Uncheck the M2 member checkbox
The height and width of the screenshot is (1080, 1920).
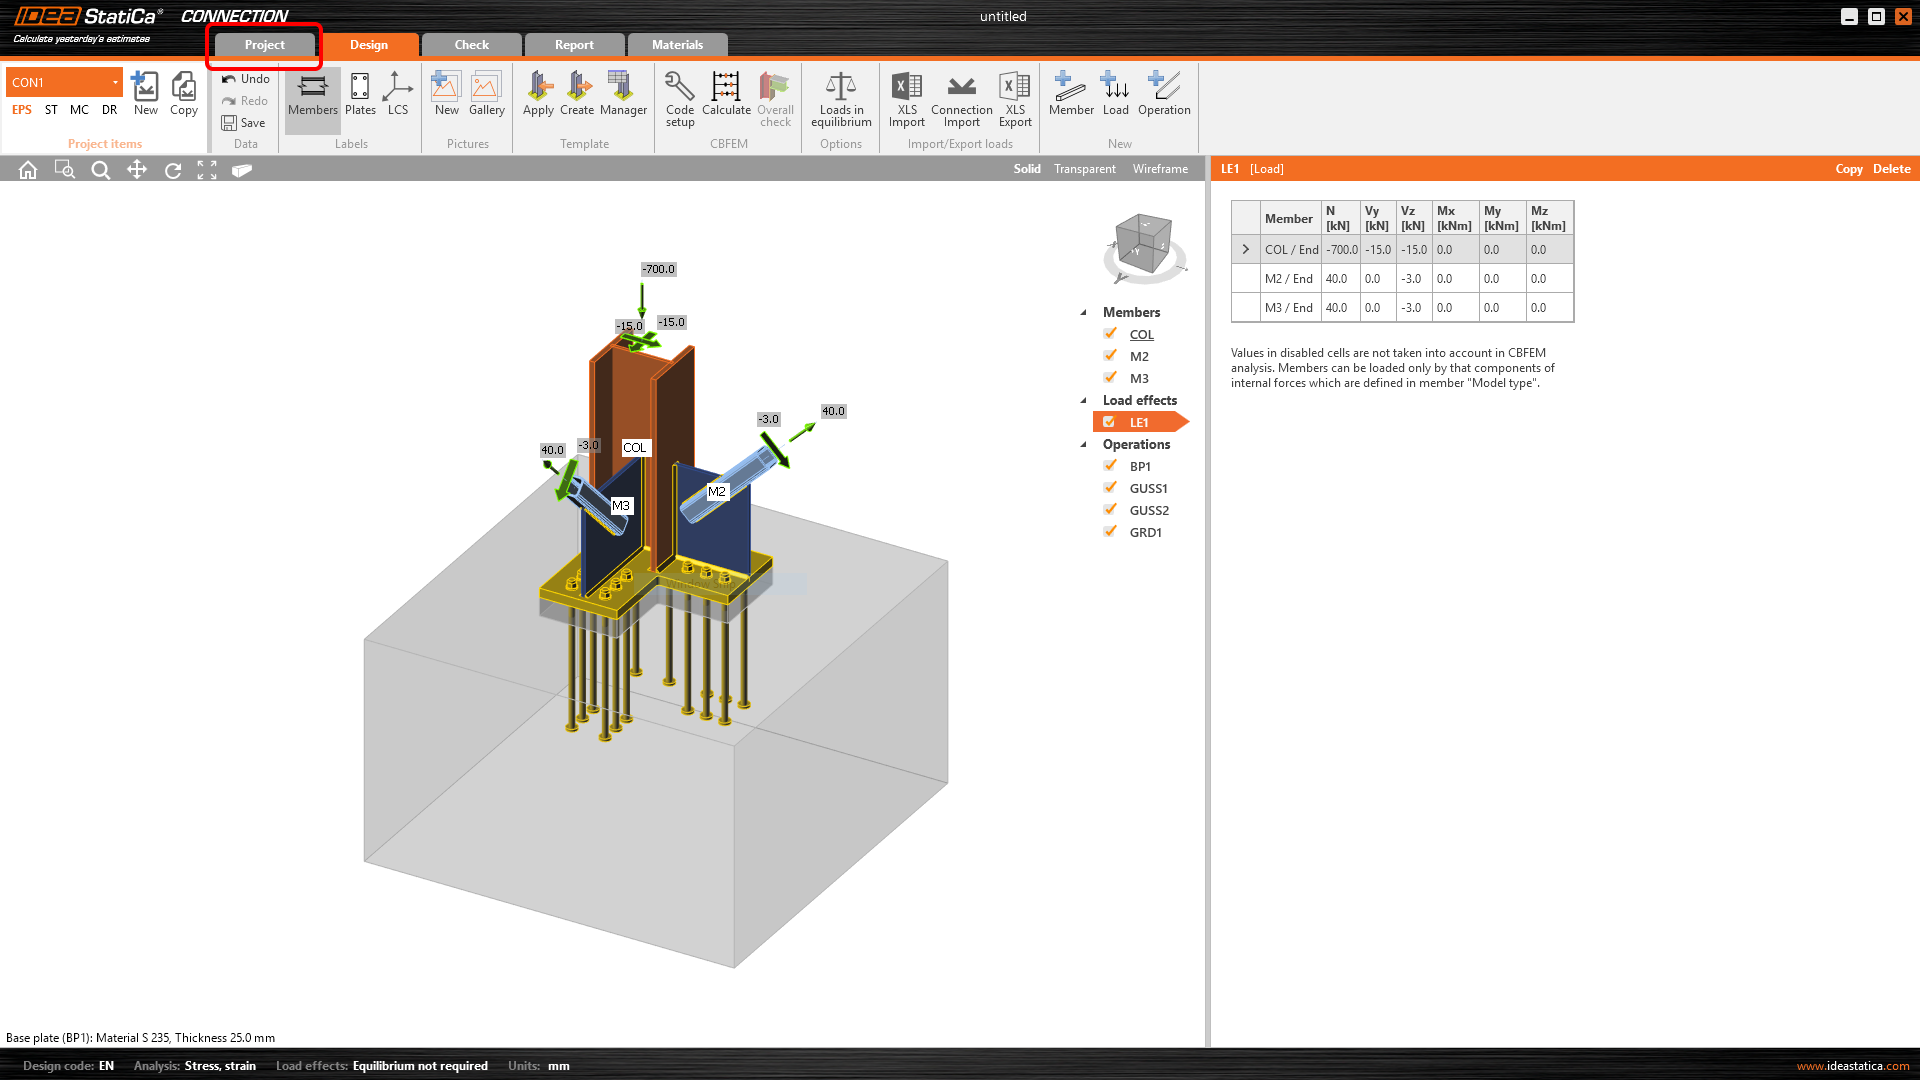tap(1110, 356)
